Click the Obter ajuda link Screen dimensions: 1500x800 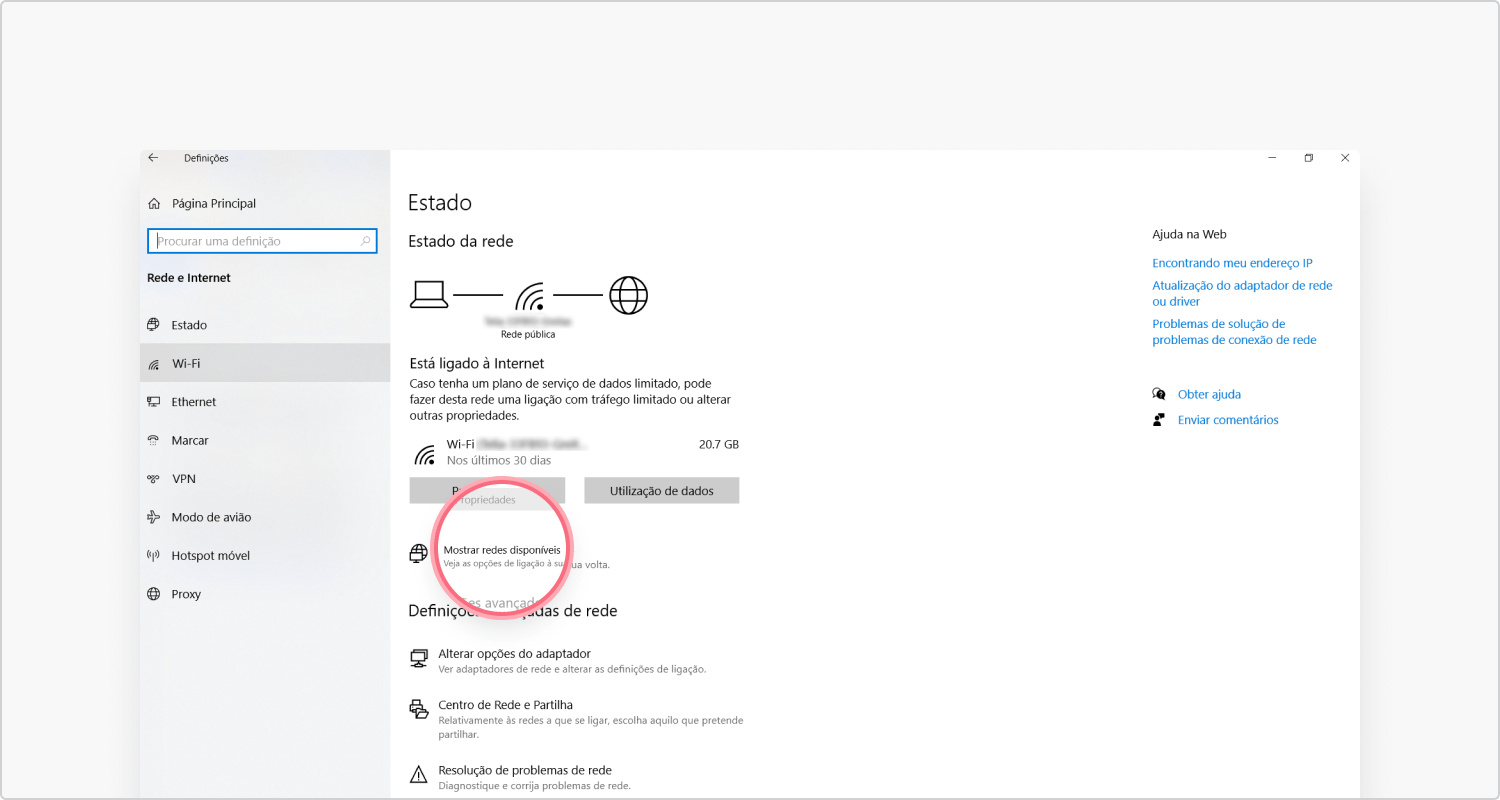point(1209,395)
